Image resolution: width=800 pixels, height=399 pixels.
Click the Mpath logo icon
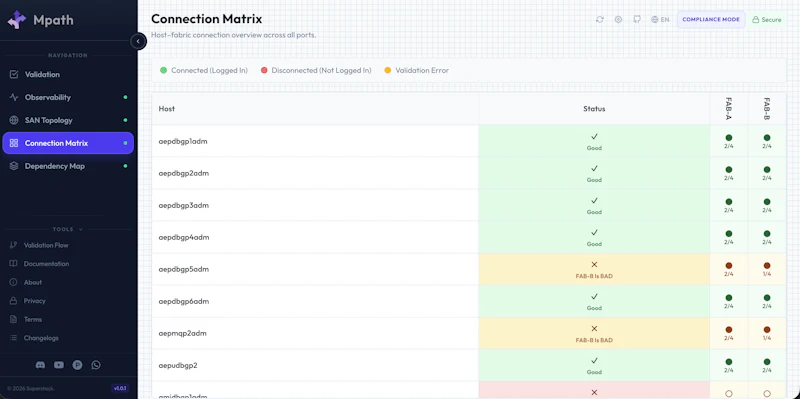coord(16,20)
